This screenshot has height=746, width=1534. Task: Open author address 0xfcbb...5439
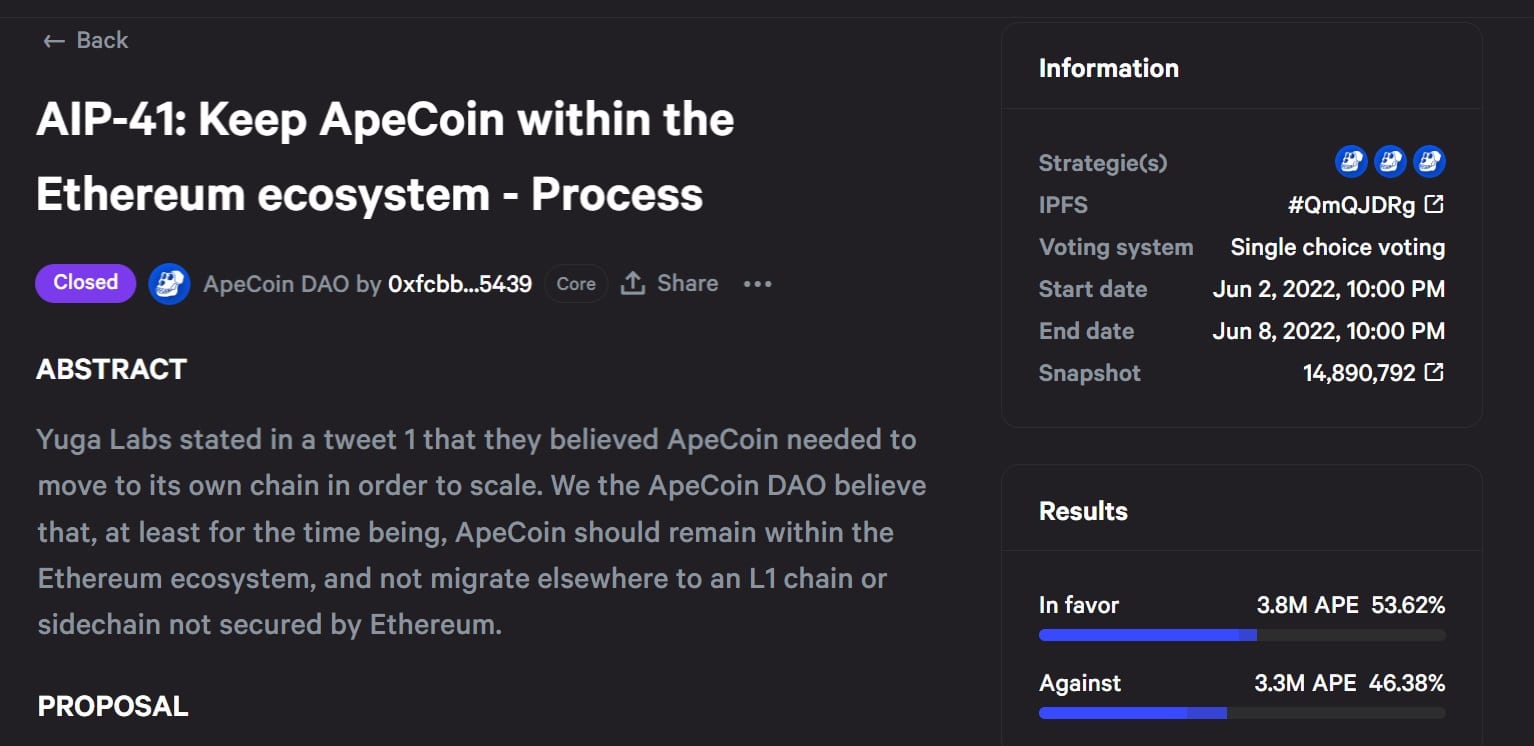tap(460, 284)
